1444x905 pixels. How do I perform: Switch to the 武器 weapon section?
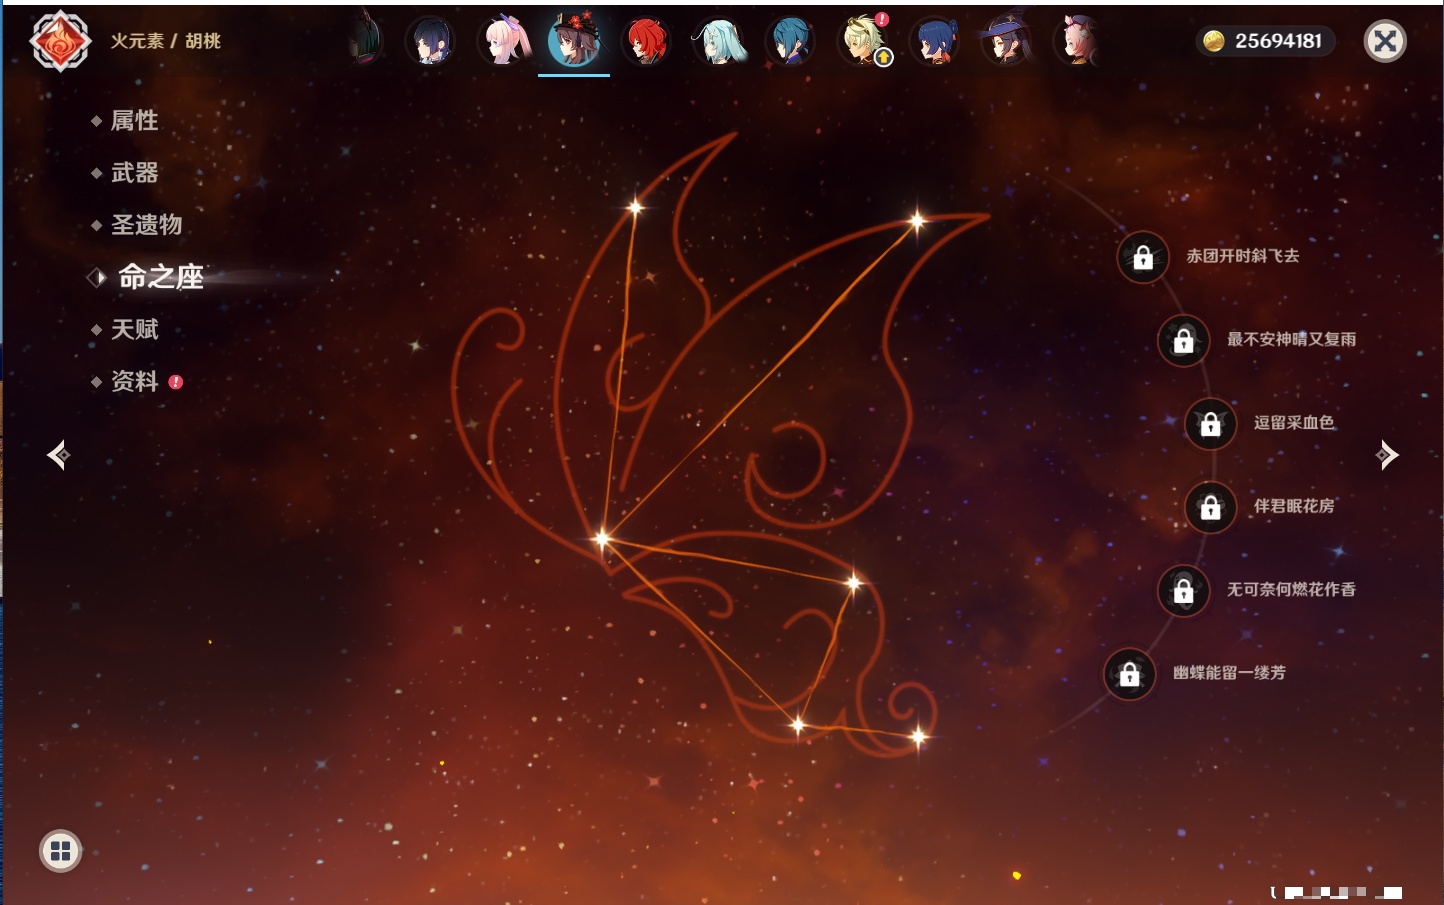click(x=134, y=173)
